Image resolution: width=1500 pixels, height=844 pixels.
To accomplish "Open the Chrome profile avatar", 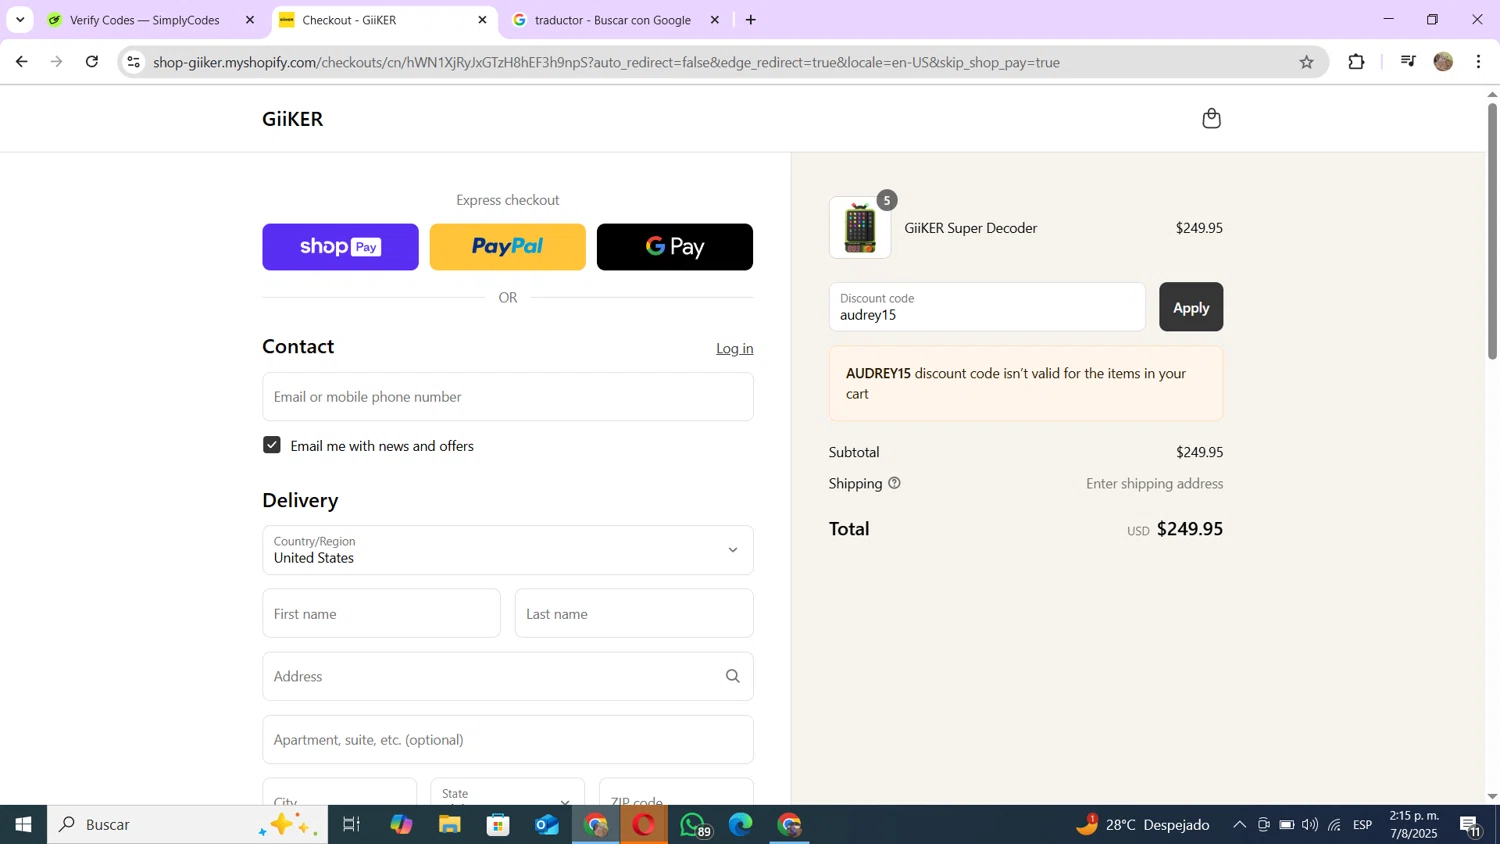I will point(1443,62).
